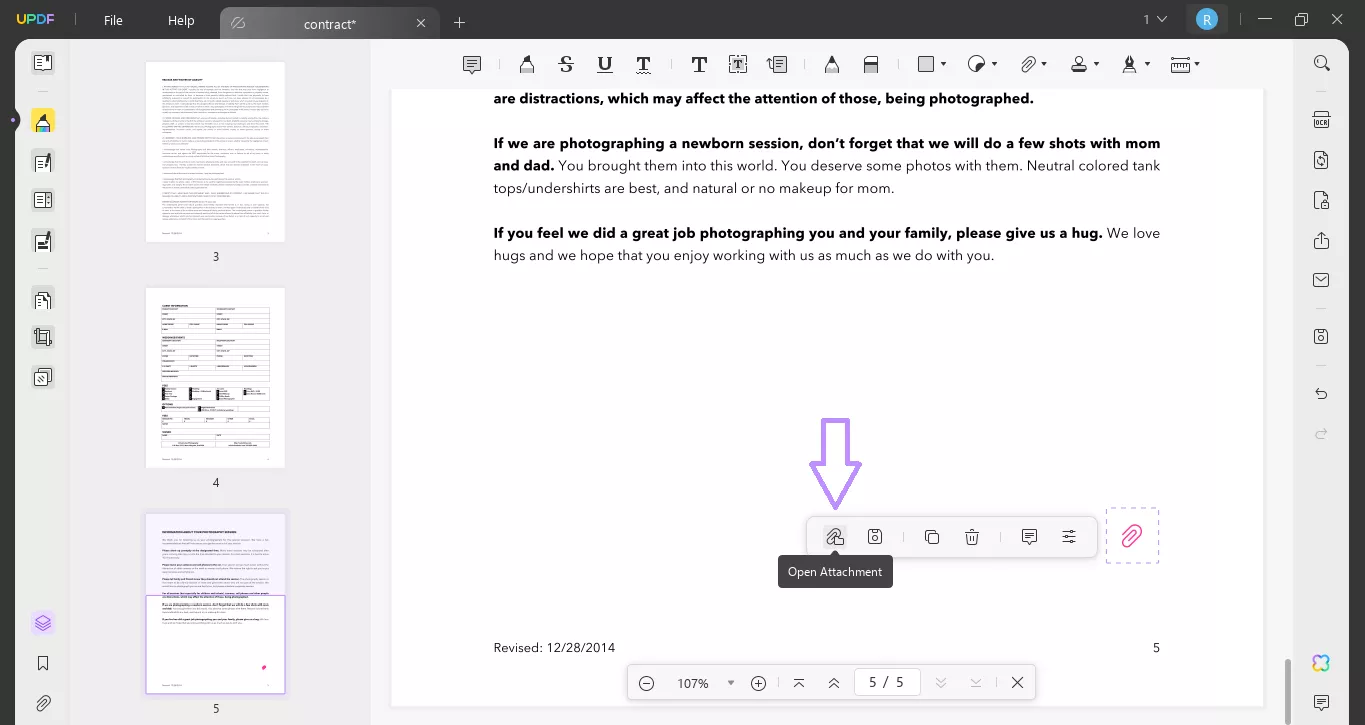The image size is (1365, 725).
Task: Select the Squiggly underline tool
Action: pos(643,64)
